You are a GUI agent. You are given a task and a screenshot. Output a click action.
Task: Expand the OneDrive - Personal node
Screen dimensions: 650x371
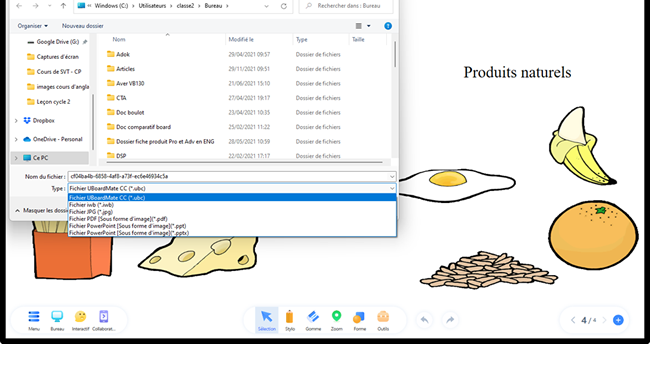[16, 139]
